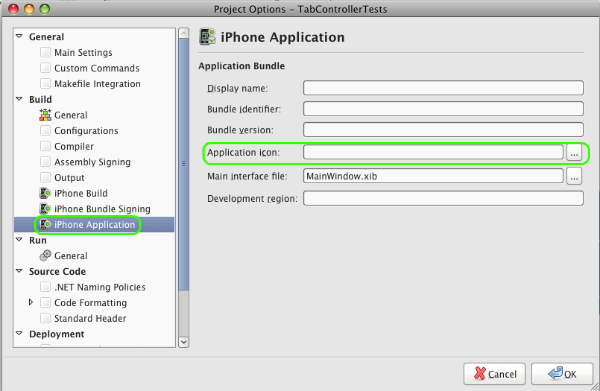Open iPhone Bundle Signing settings
The image size is (600, 391).
pyautogui.click(x=102, y=209)
